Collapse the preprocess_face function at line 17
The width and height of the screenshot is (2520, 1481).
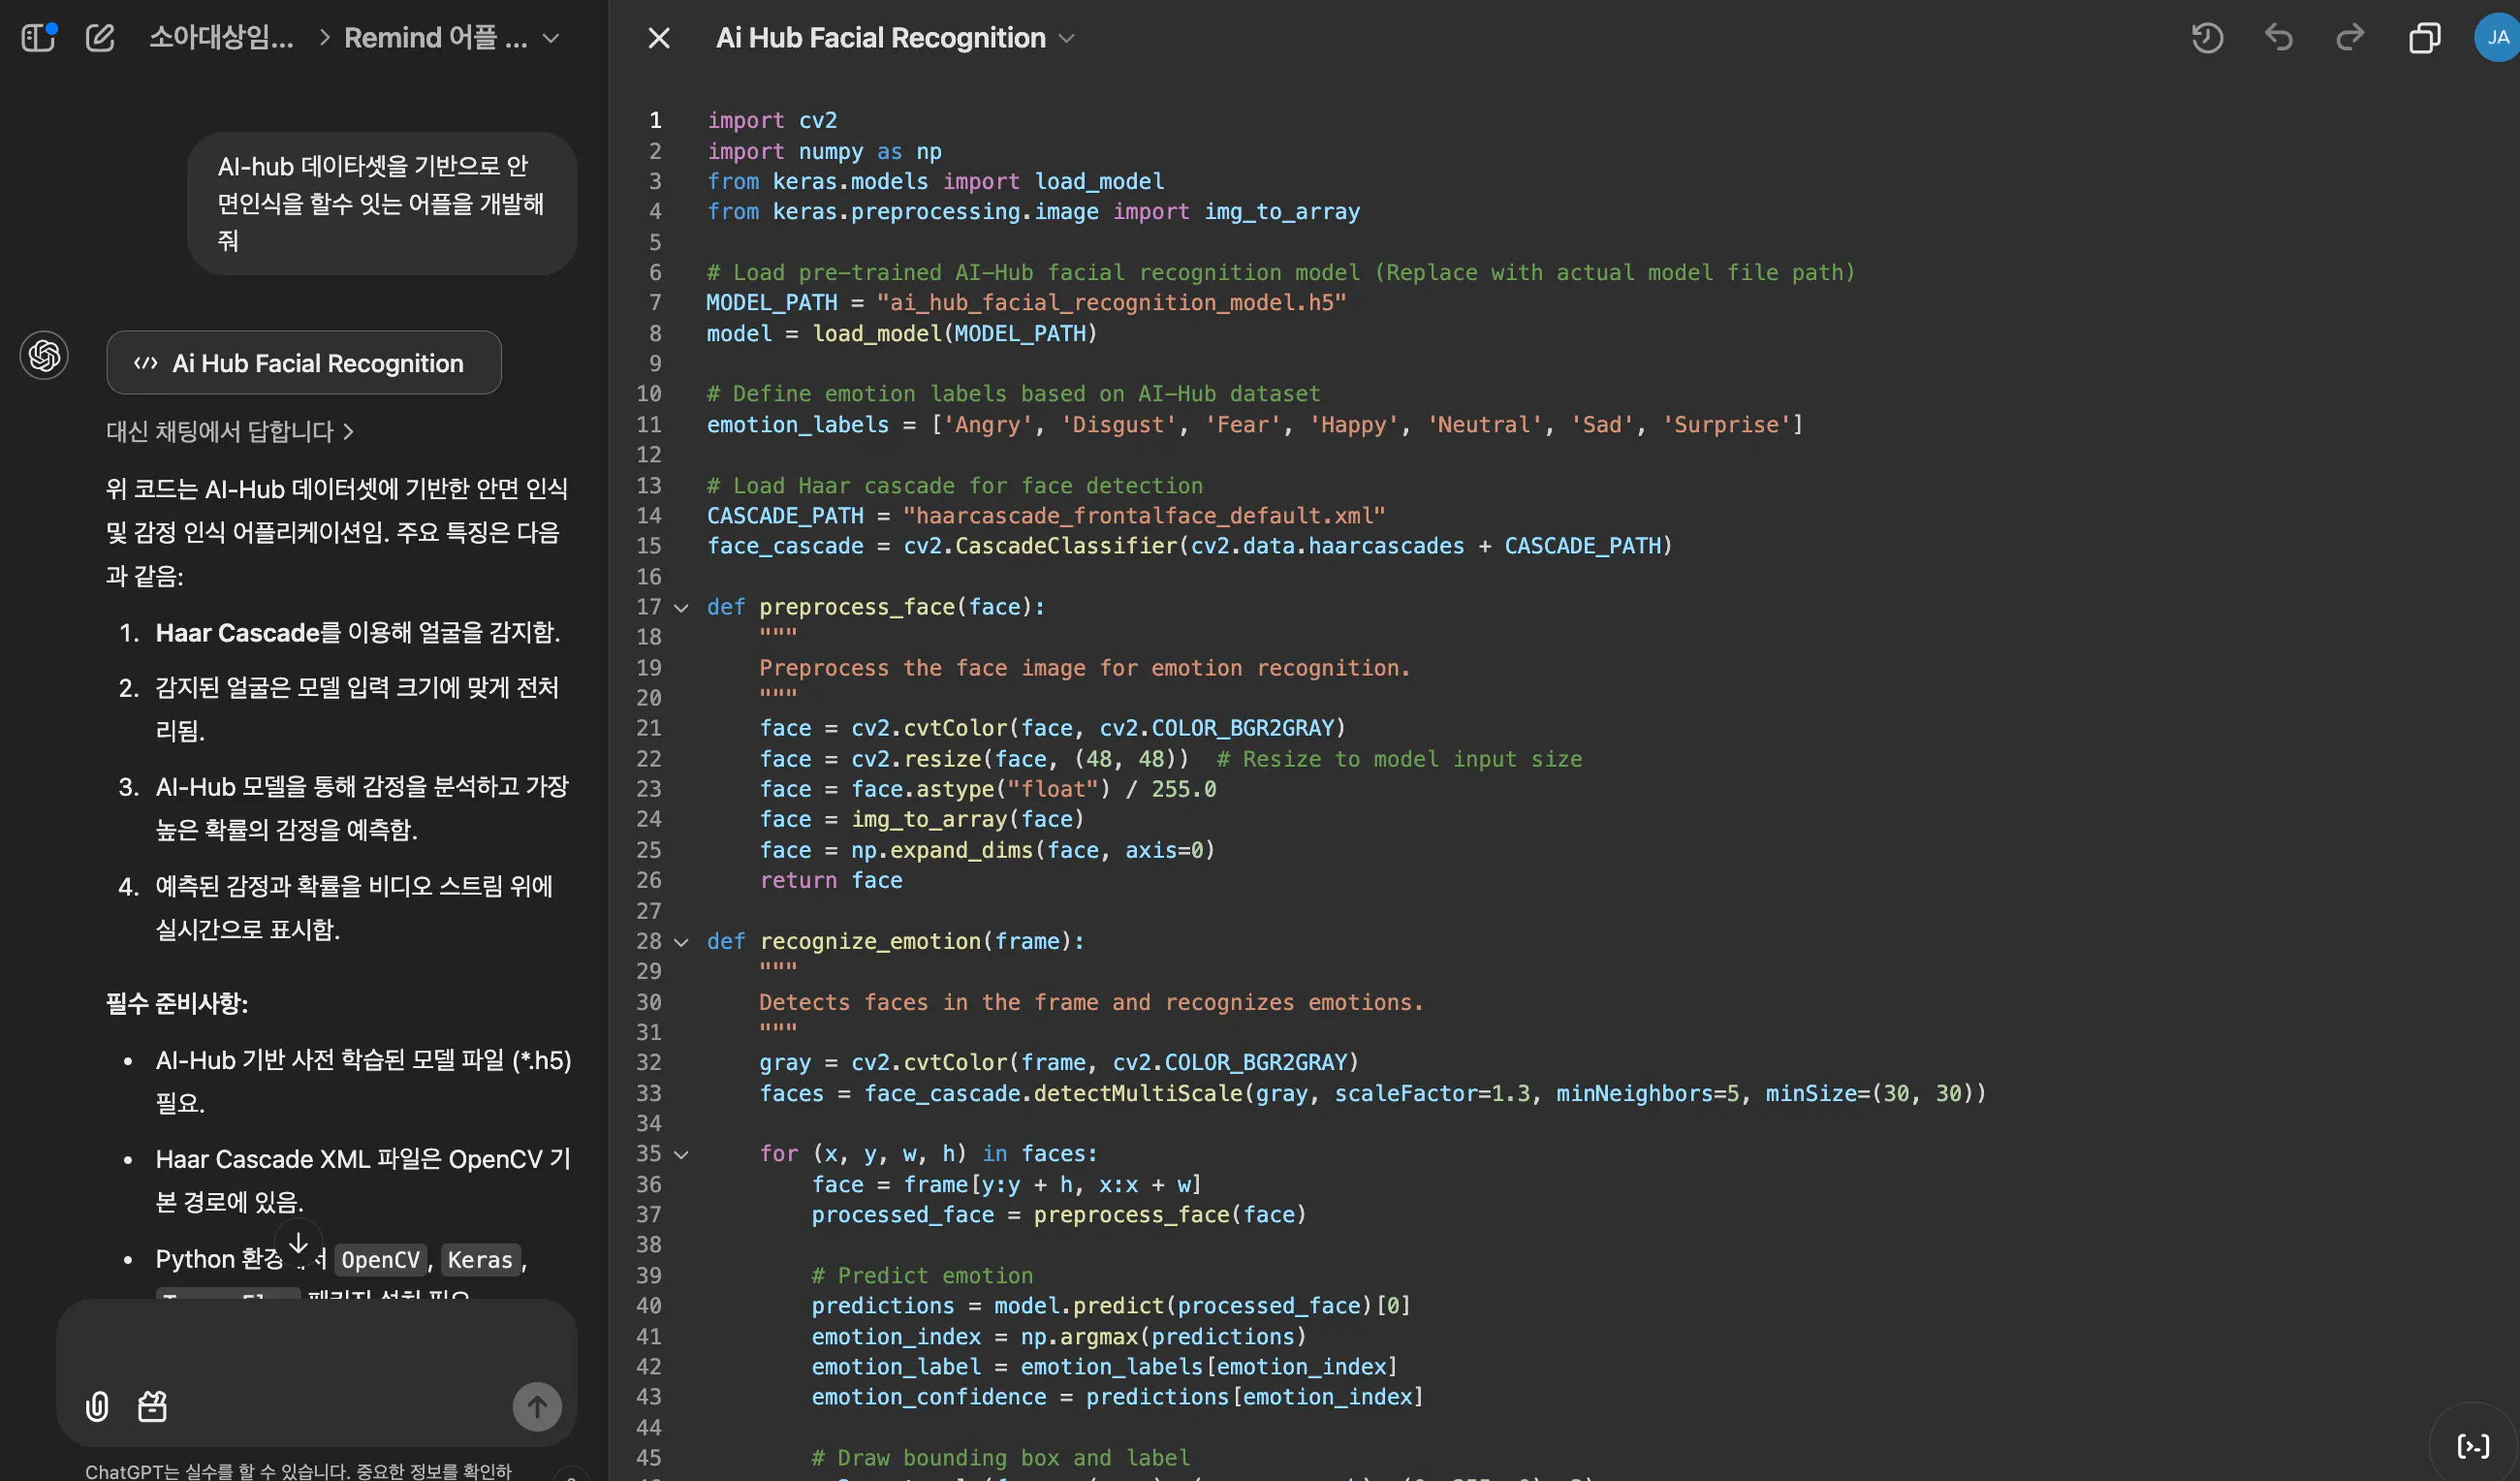point(681,608)
